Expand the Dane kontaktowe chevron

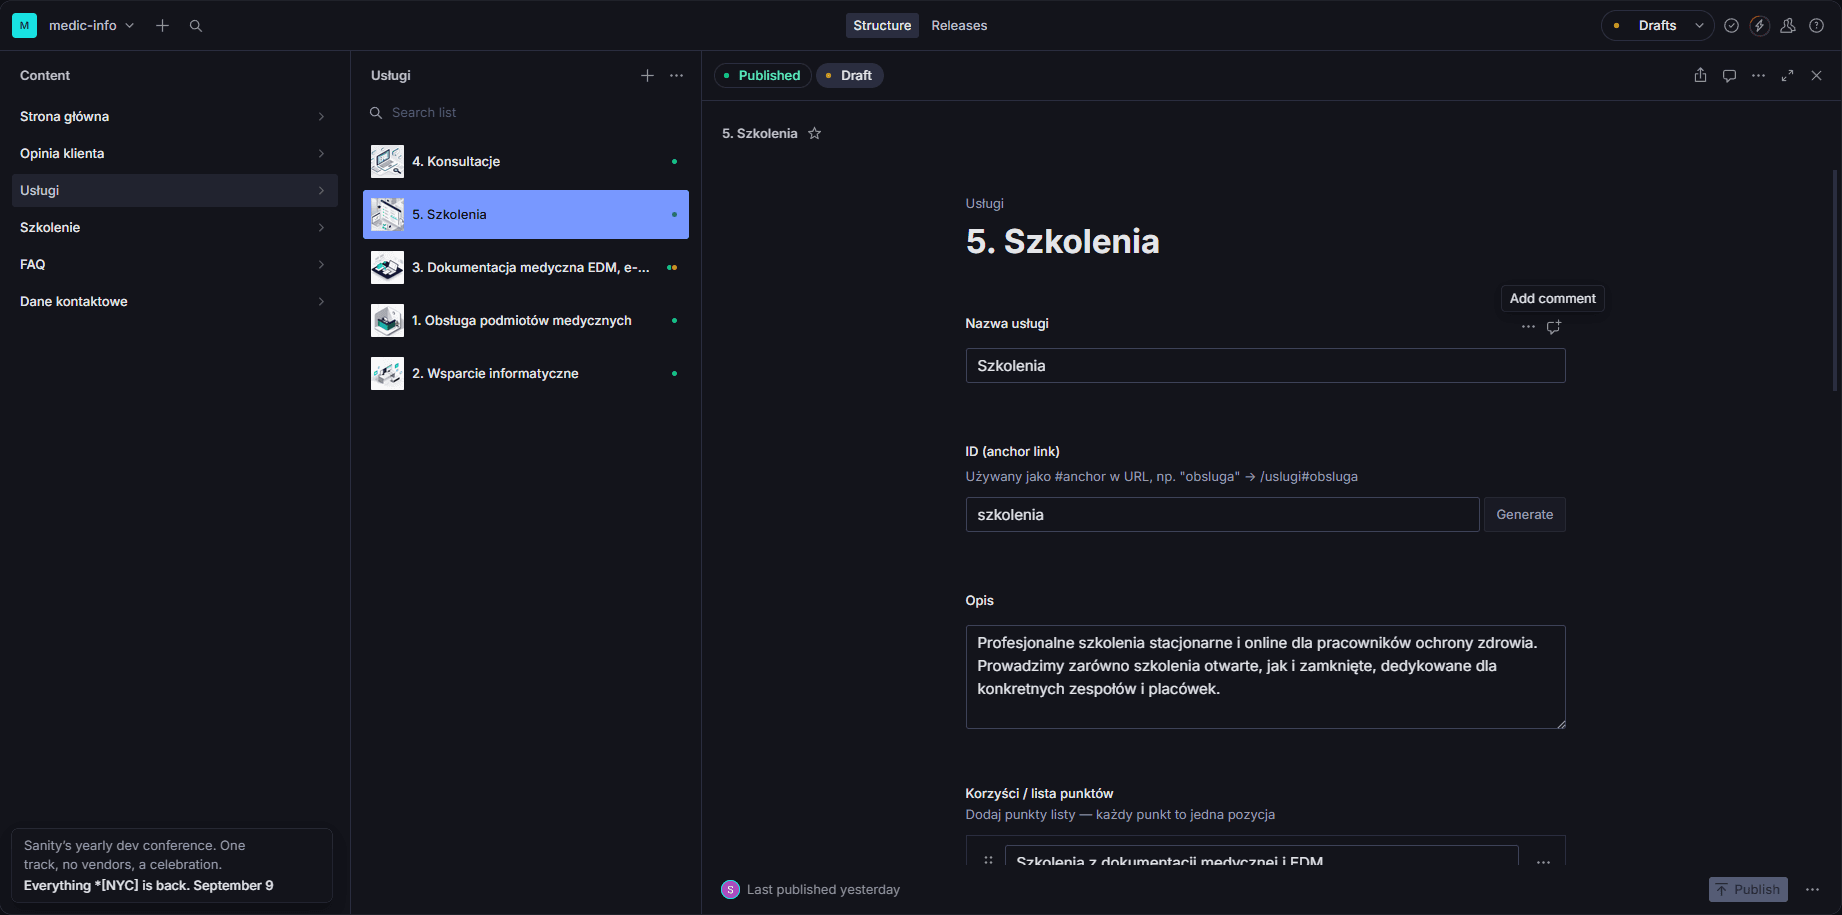[x=321, y=302]
